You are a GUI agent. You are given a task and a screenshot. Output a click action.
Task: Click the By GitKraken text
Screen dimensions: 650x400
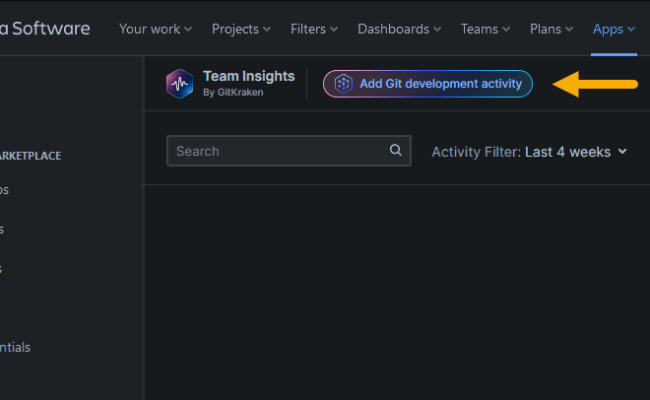coord(233,92)
